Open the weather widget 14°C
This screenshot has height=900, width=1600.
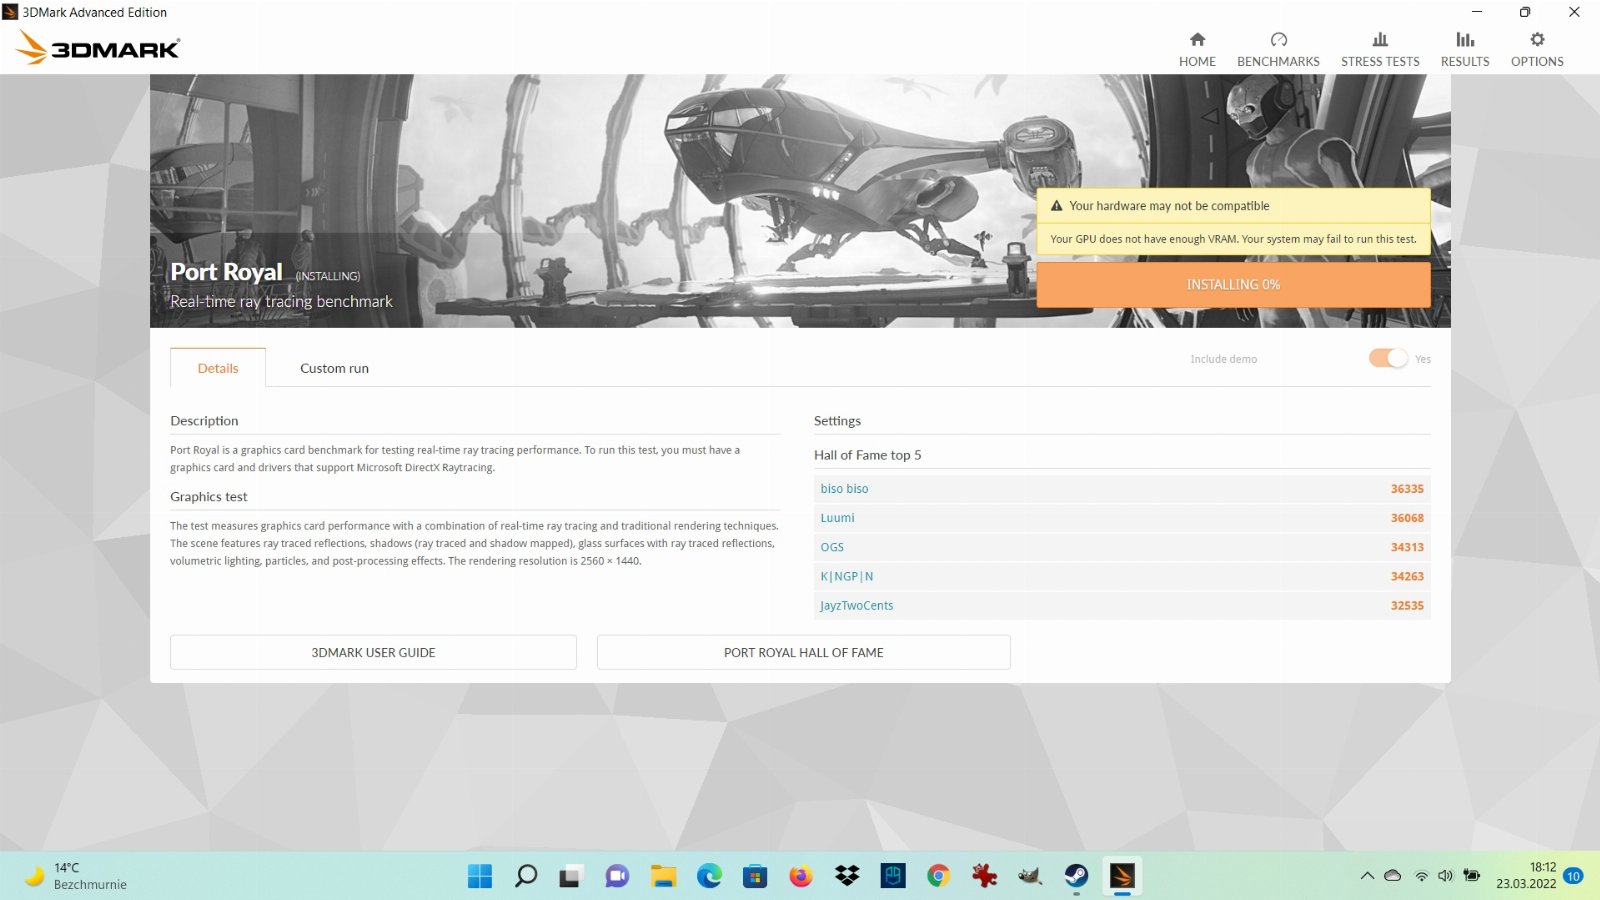(x=76, y=876)
